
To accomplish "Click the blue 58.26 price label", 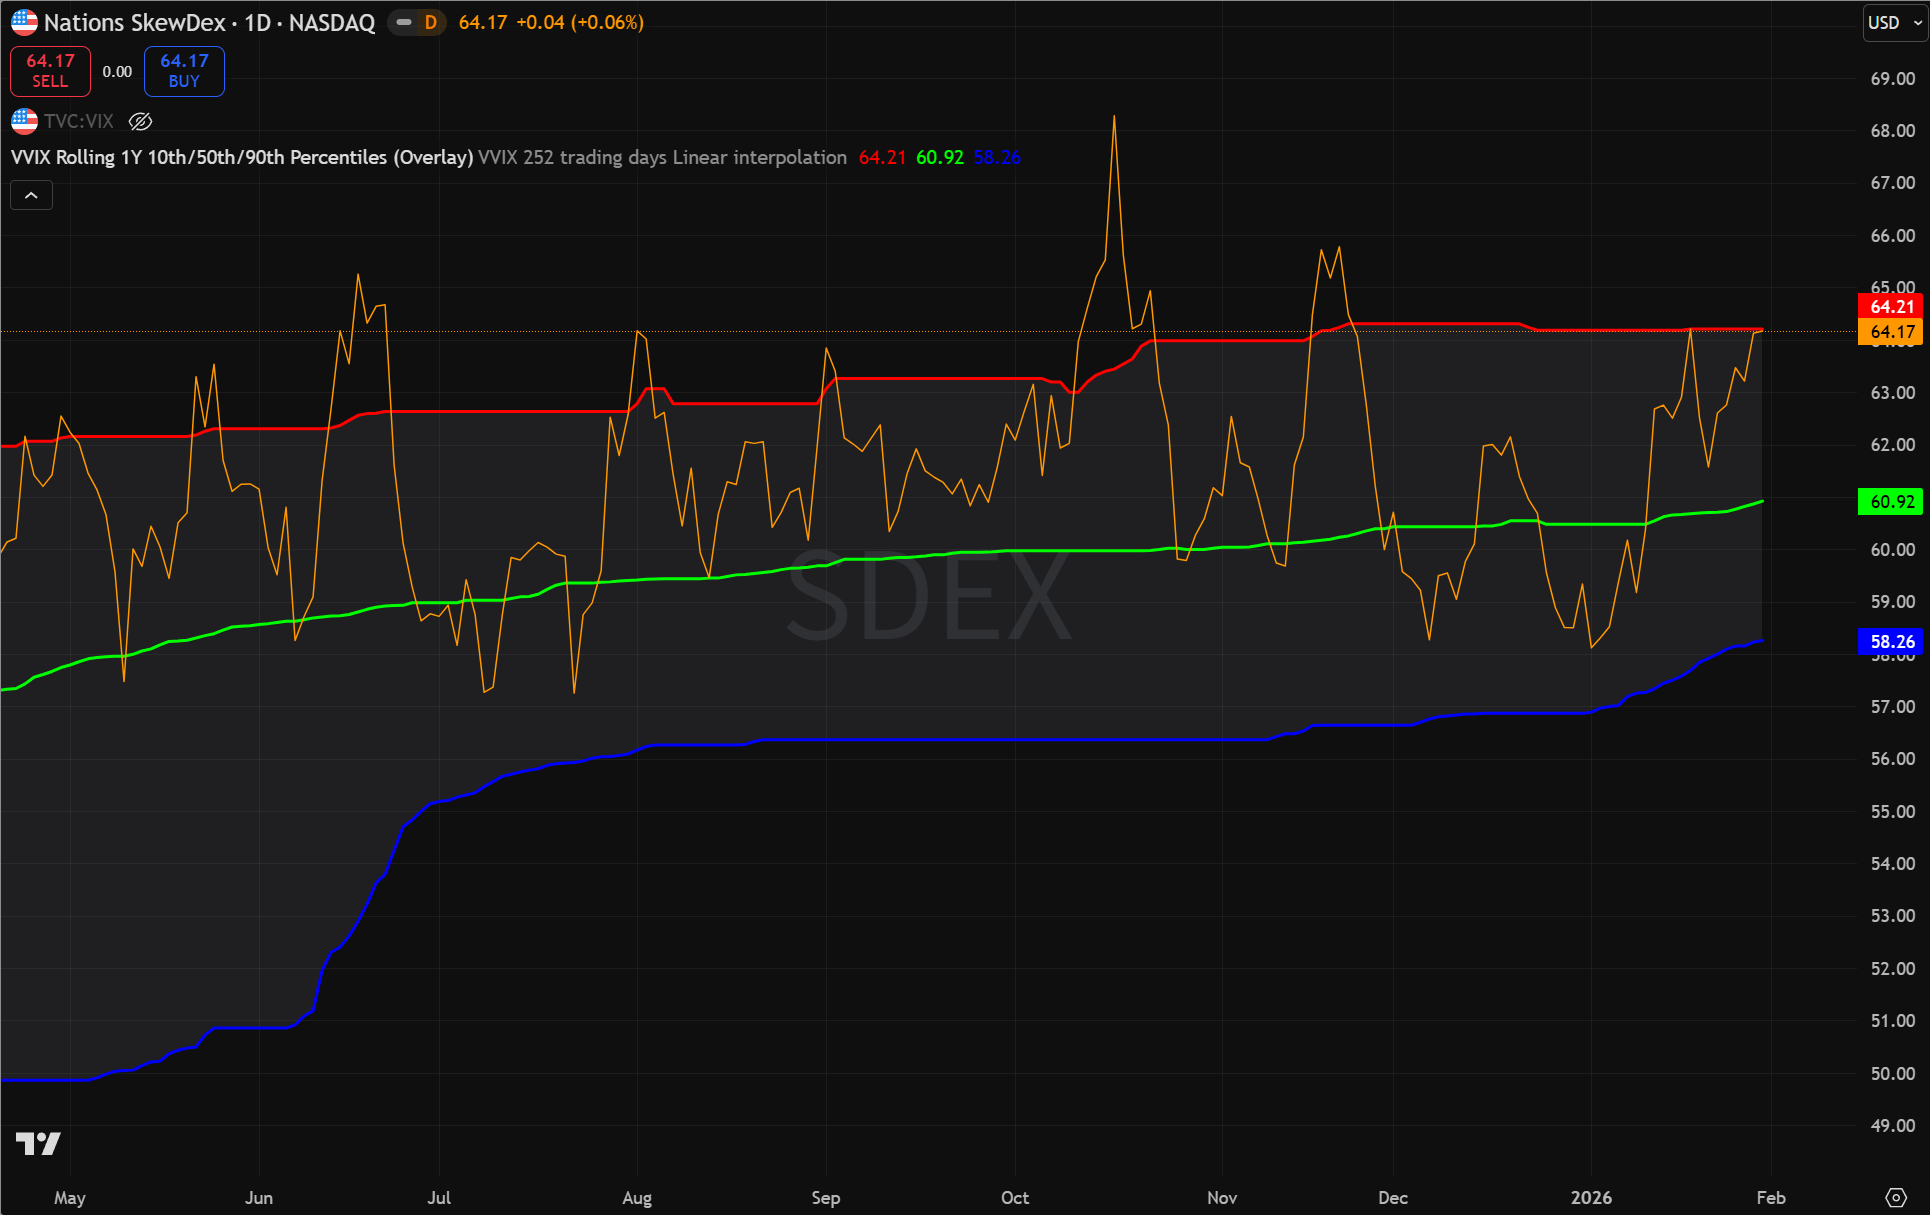I will point(1891,642).
